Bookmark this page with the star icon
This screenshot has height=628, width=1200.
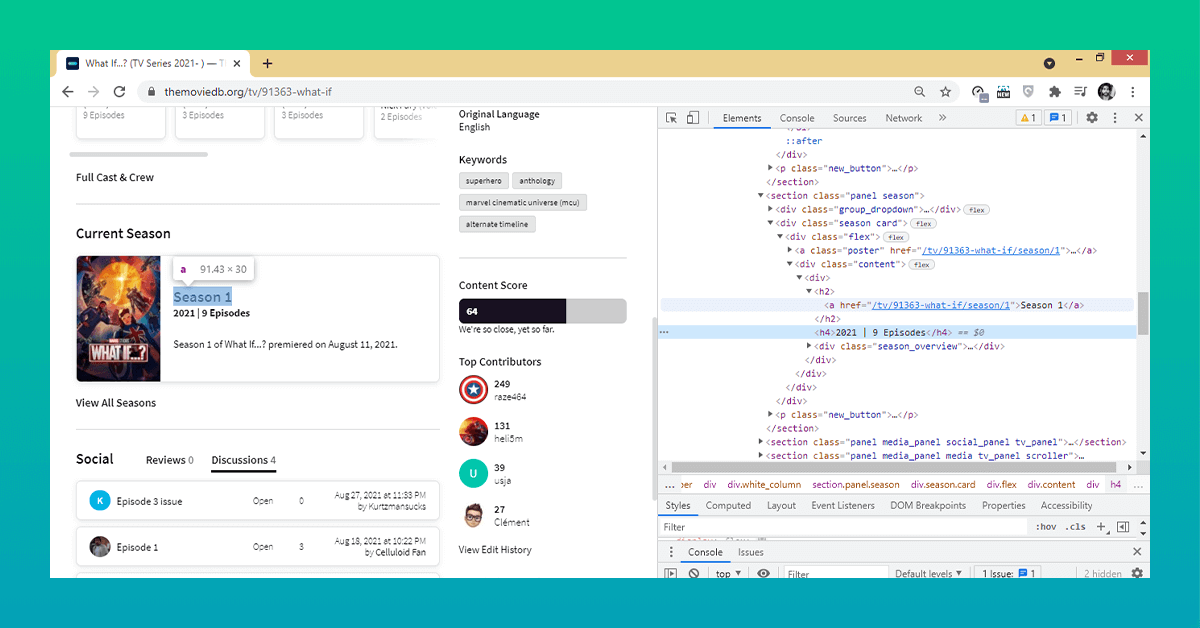[x=945, y=91]
